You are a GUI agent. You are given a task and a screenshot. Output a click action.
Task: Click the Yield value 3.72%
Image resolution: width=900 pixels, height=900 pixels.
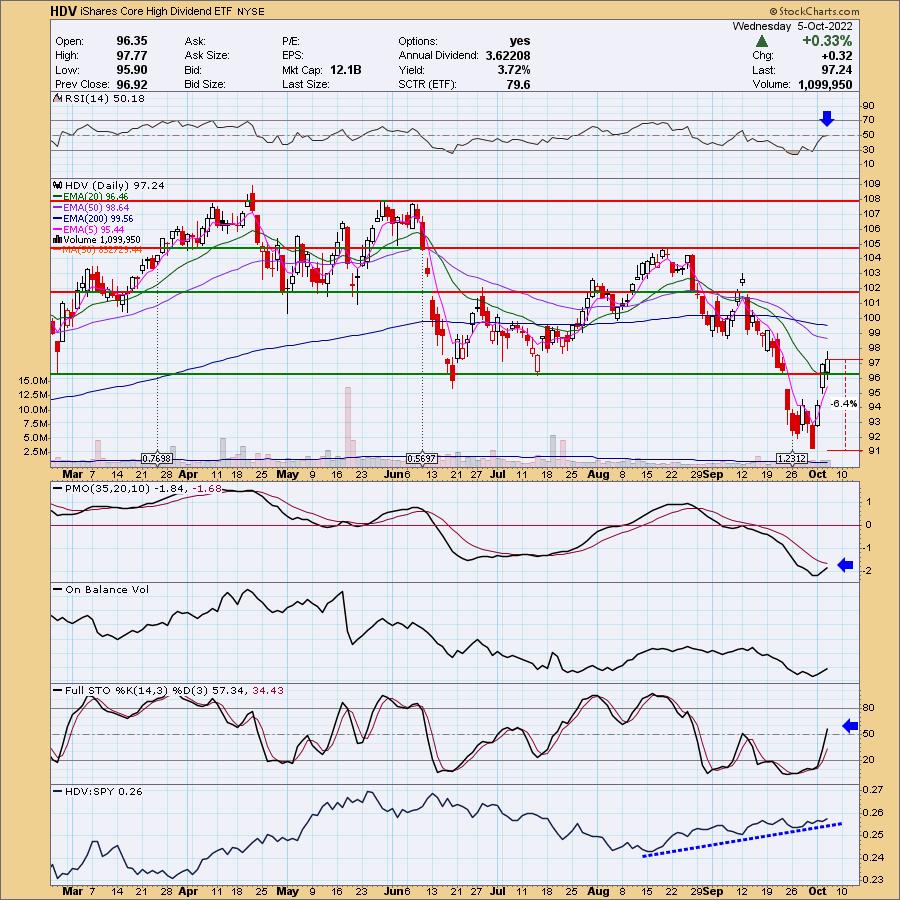click(x=514, y=70)
